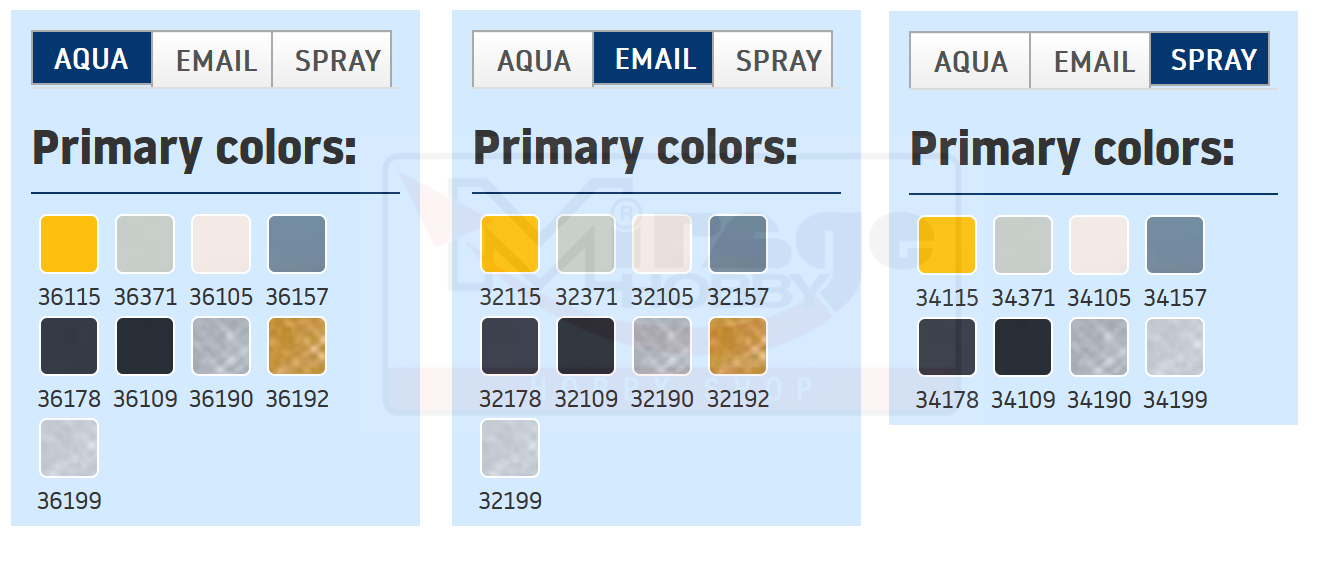Switch to the AQUA tab in left panel
Image resolution: width=1344 pixels, height=569 pixels.
pyautogui.click(x=91, y=59)
